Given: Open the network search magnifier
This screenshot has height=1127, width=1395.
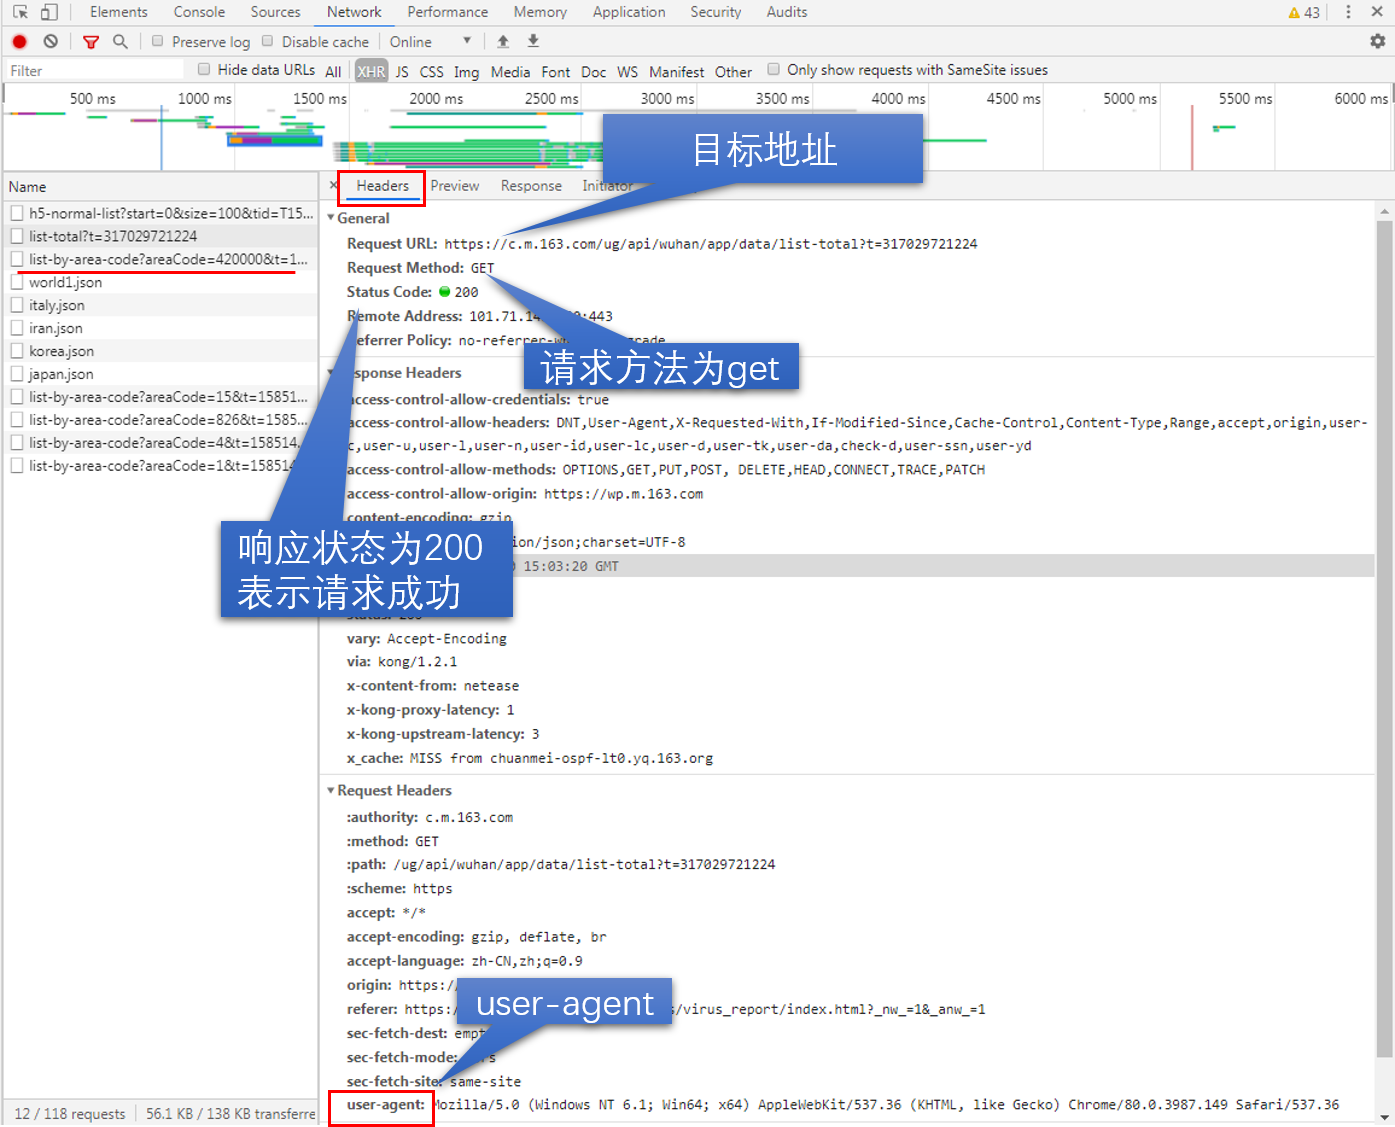Looking at the screenshot, I should click(x=120, y=42).
